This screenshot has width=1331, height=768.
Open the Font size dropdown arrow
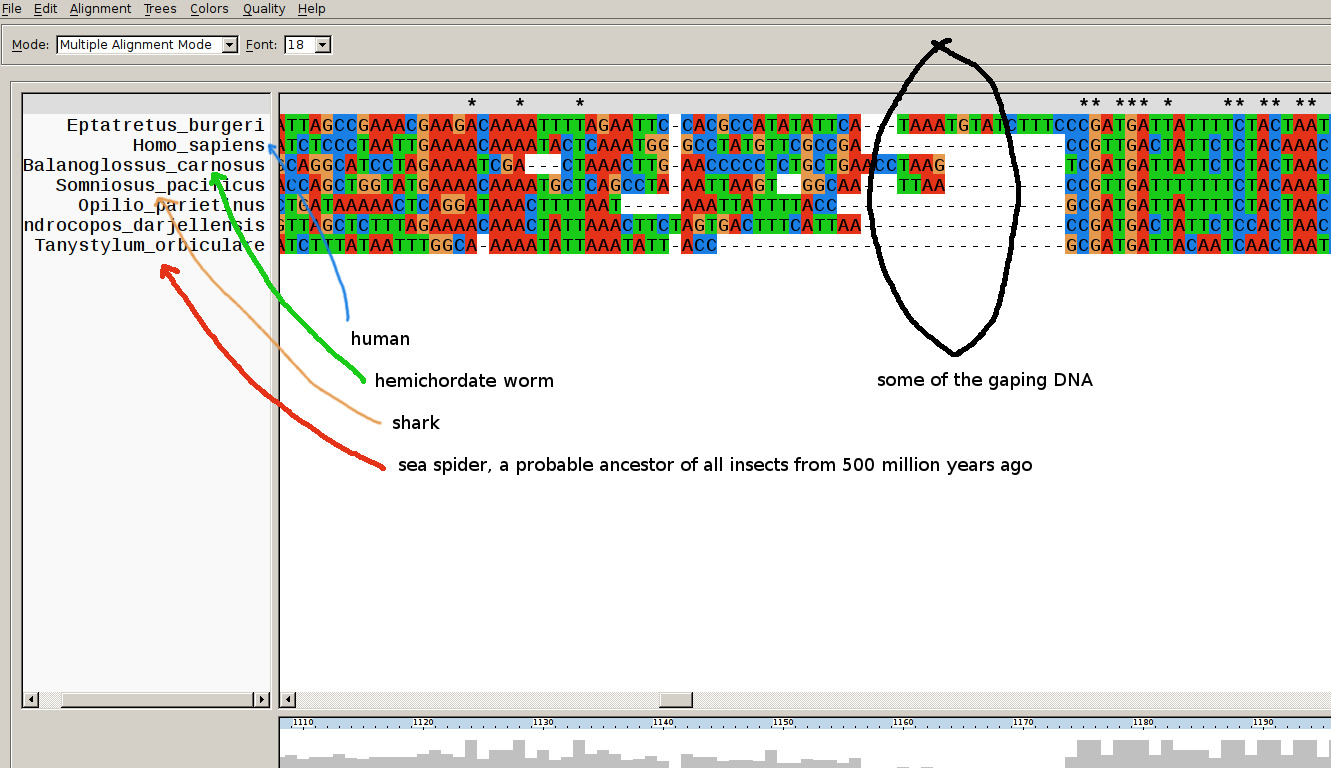pyautogui.click(x=322, y=45)
